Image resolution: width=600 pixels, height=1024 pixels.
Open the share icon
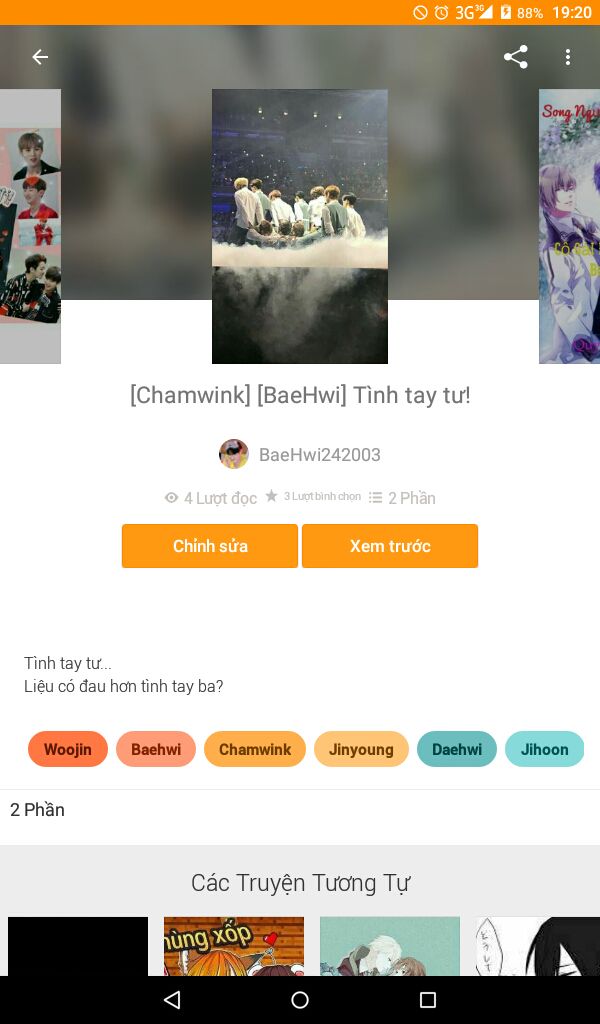click(x=516, y=57)
